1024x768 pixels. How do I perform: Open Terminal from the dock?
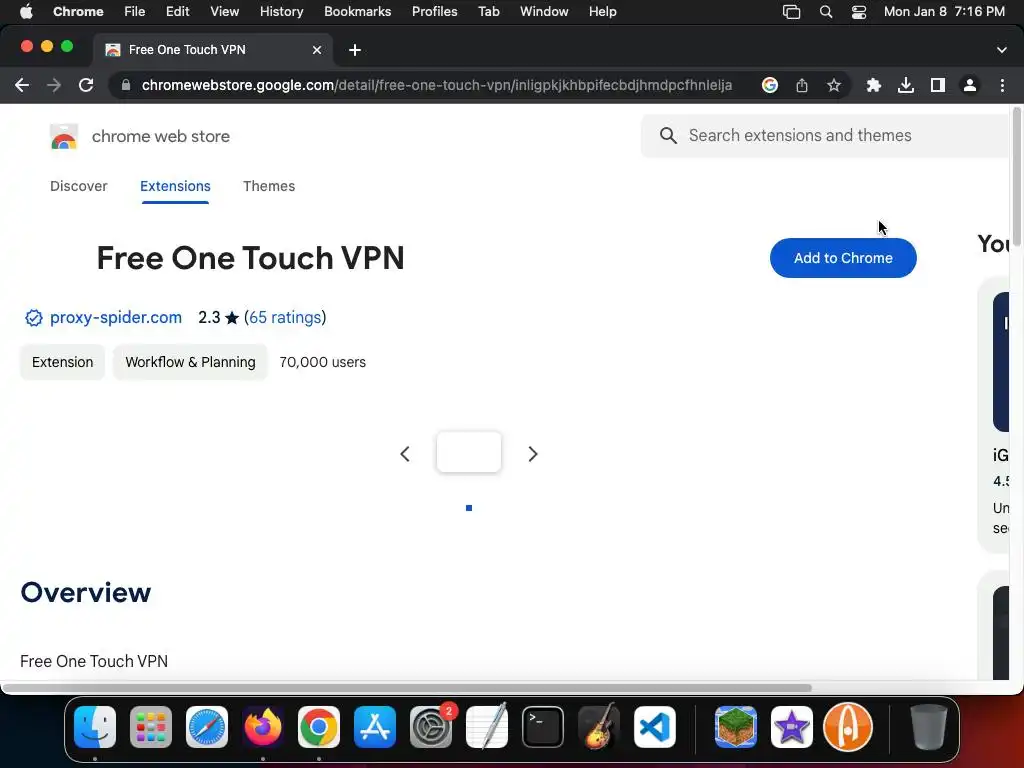pyautogui.click(x=543, y=727)
